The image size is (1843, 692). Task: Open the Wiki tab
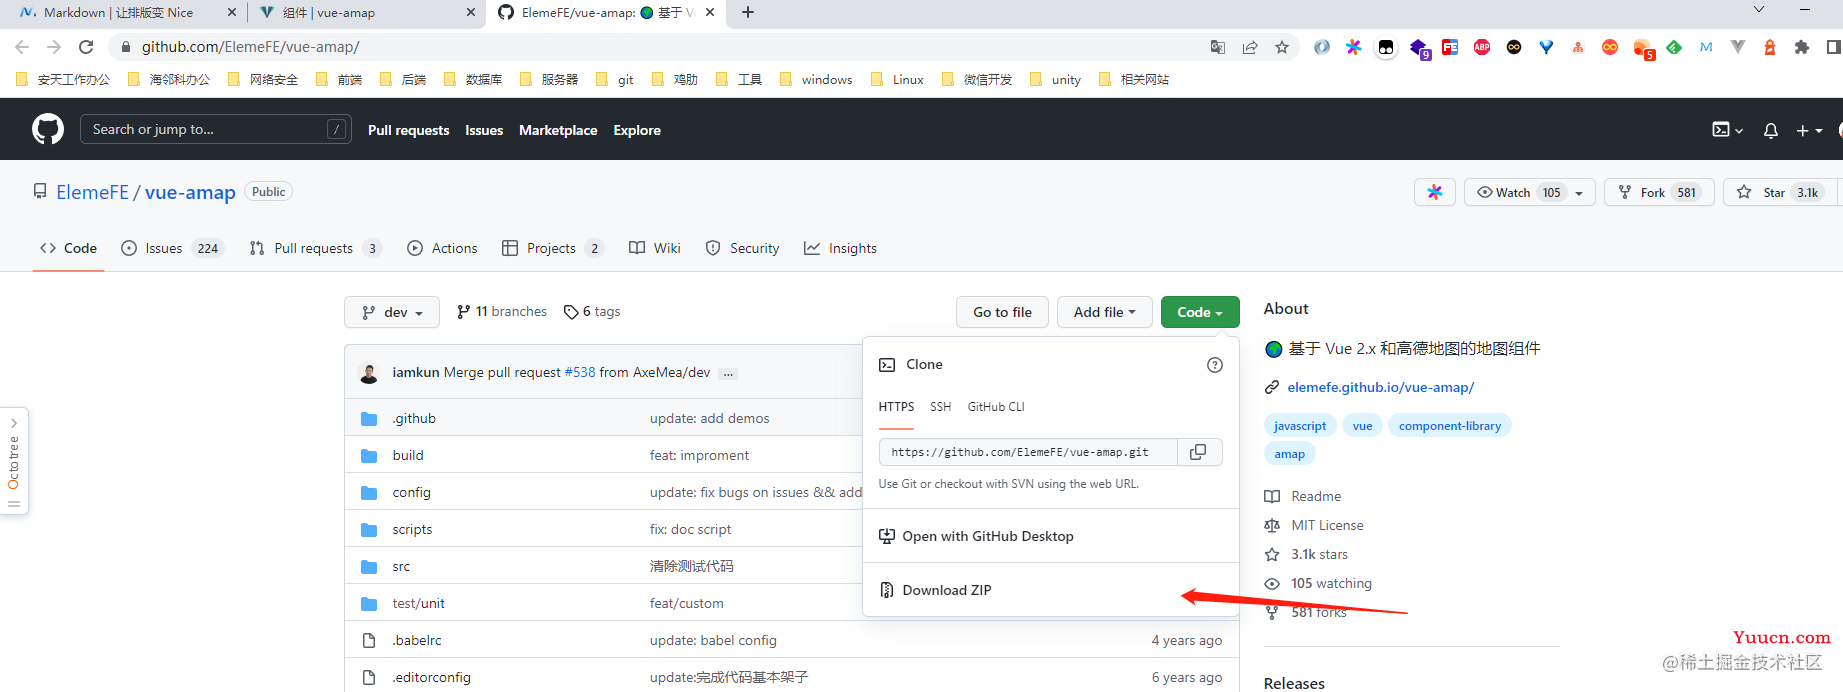(655, 248)
